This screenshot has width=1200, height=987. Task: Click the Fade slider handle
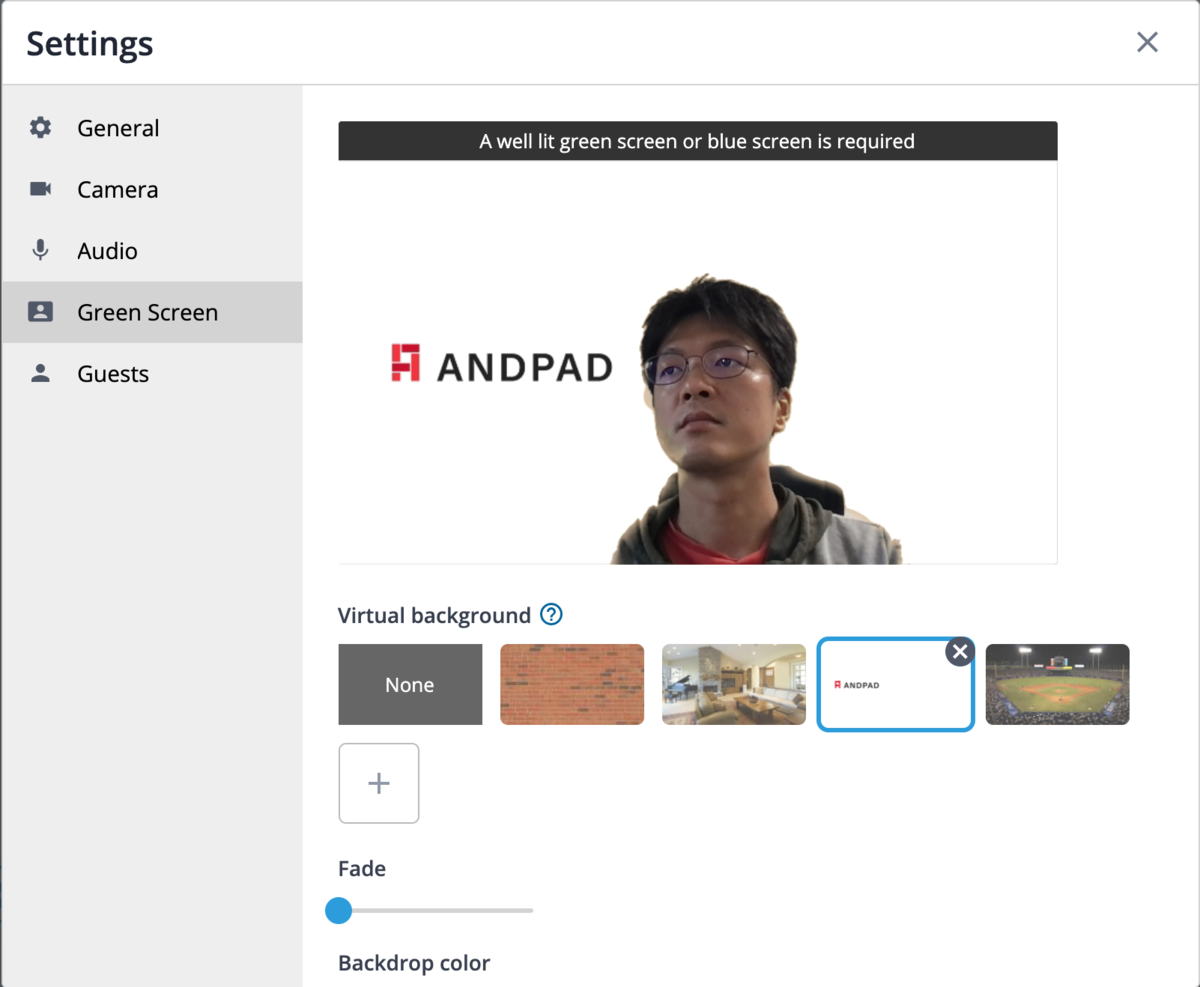[x=339, y=910]
